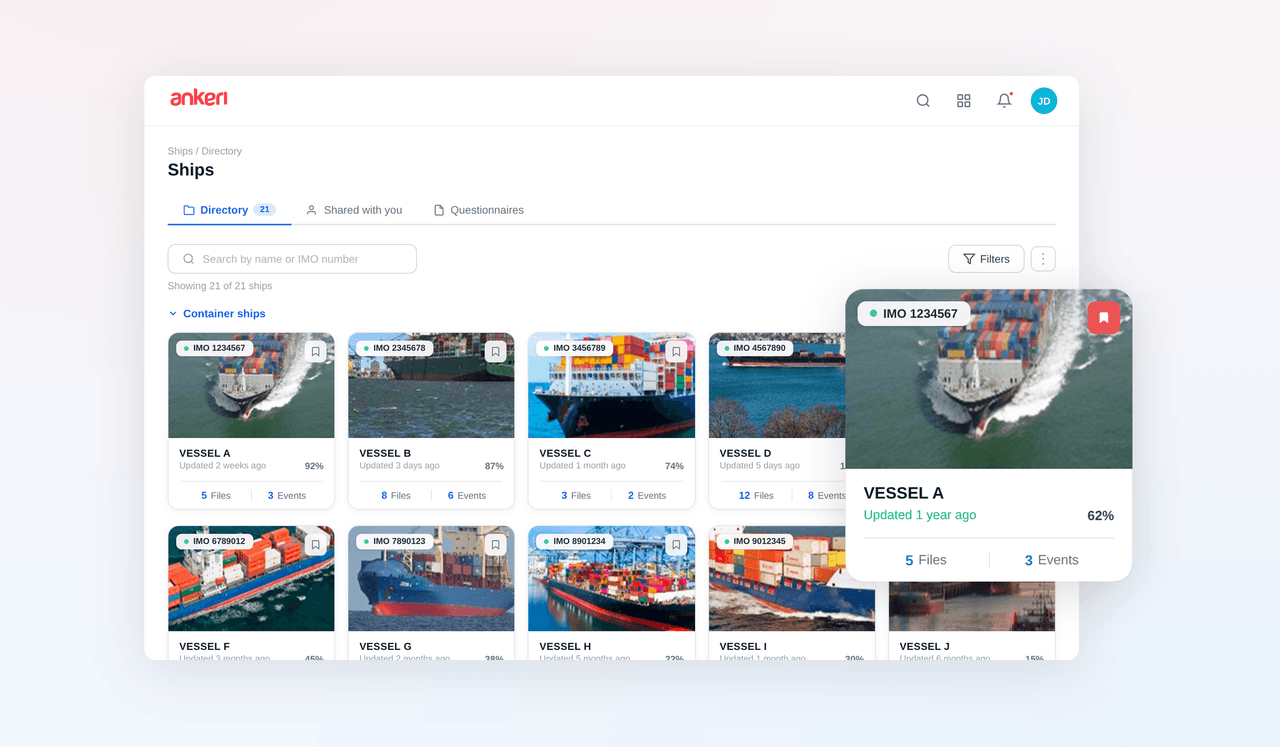This screenshot has width=1280, height=747.
Task: Click the search by name or IMO field
Action: tap(291, 258)
